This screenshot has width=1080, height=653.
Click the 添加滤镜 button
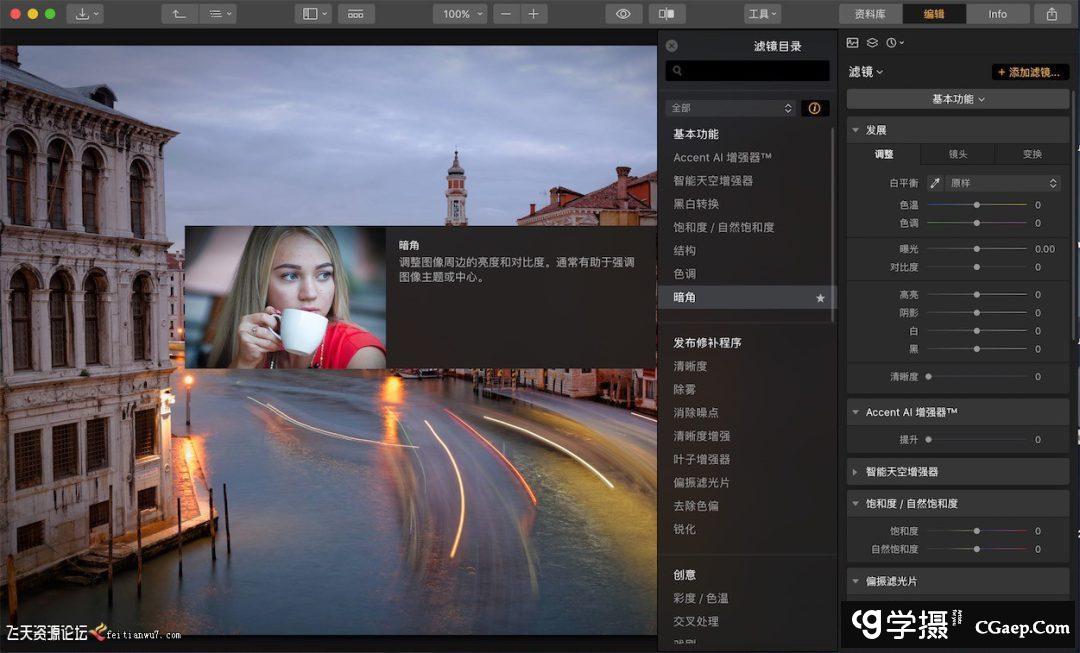[x=1031, y=72]
